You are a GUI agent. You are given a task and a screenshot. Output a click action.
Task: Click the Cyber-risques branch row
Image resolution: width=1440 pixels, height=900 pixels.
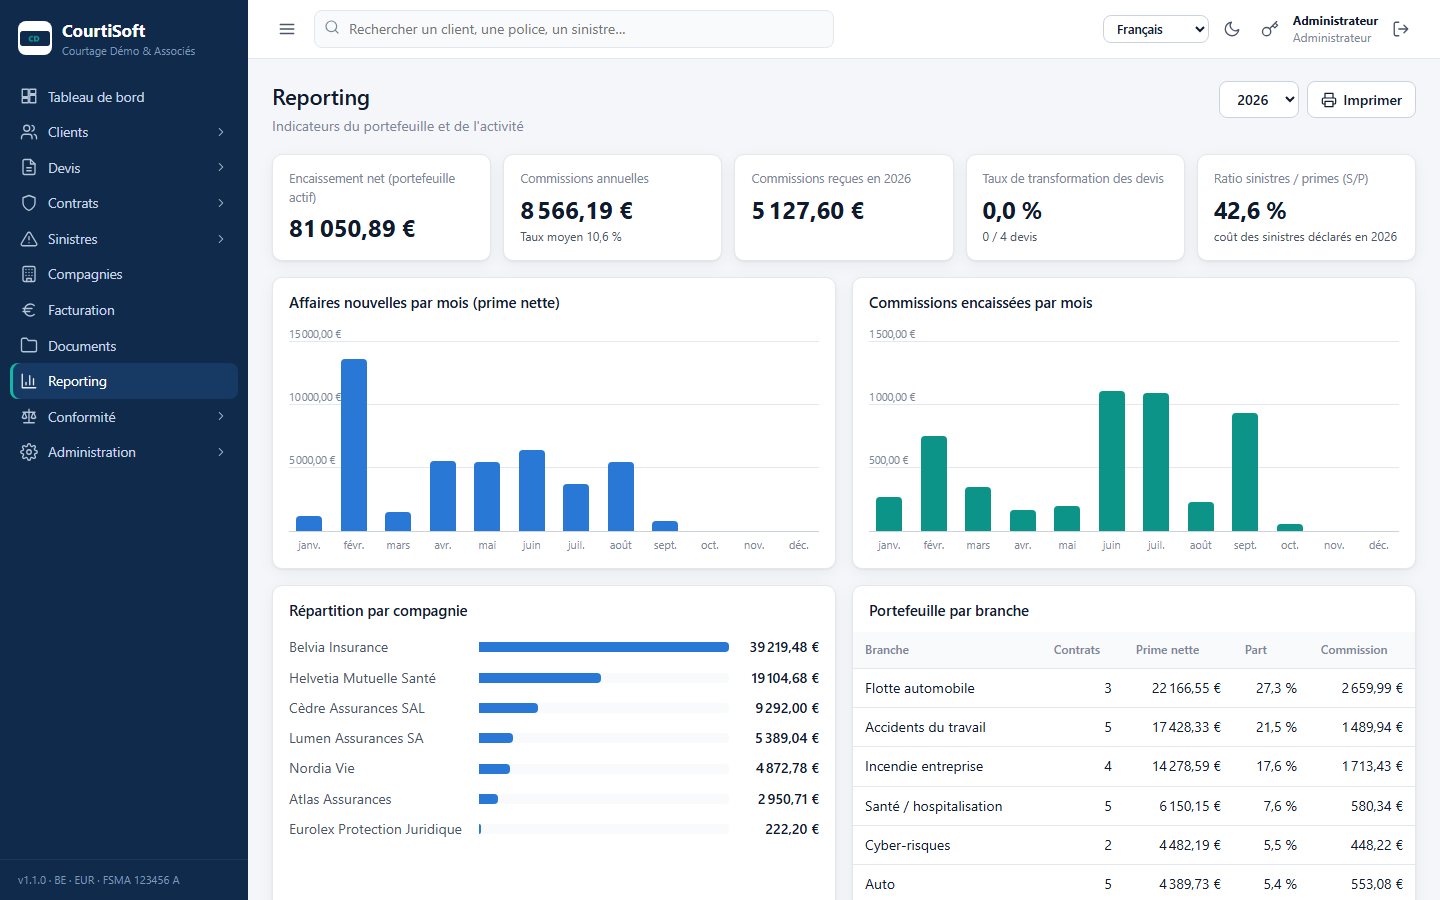point(1134,845)
